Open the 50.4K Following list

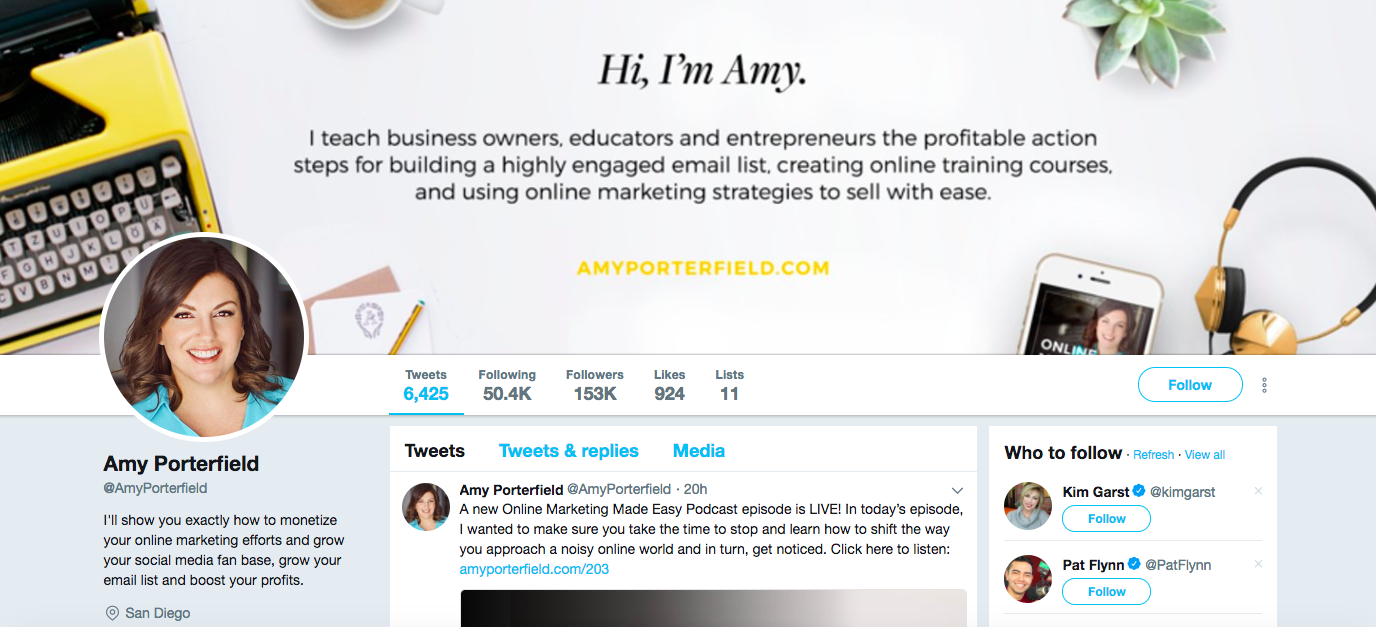tap(507, 385)
